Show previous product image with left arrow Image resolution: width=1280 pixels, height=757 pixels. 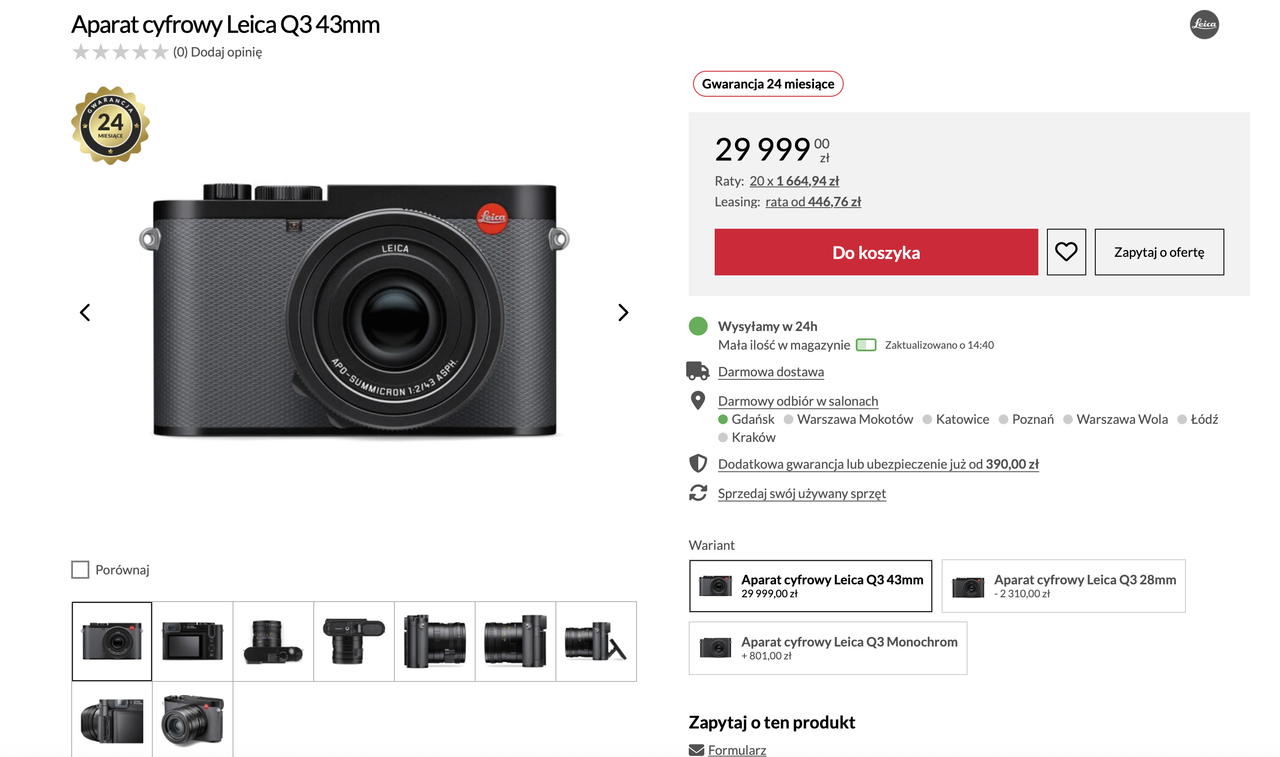click(85, 313)
